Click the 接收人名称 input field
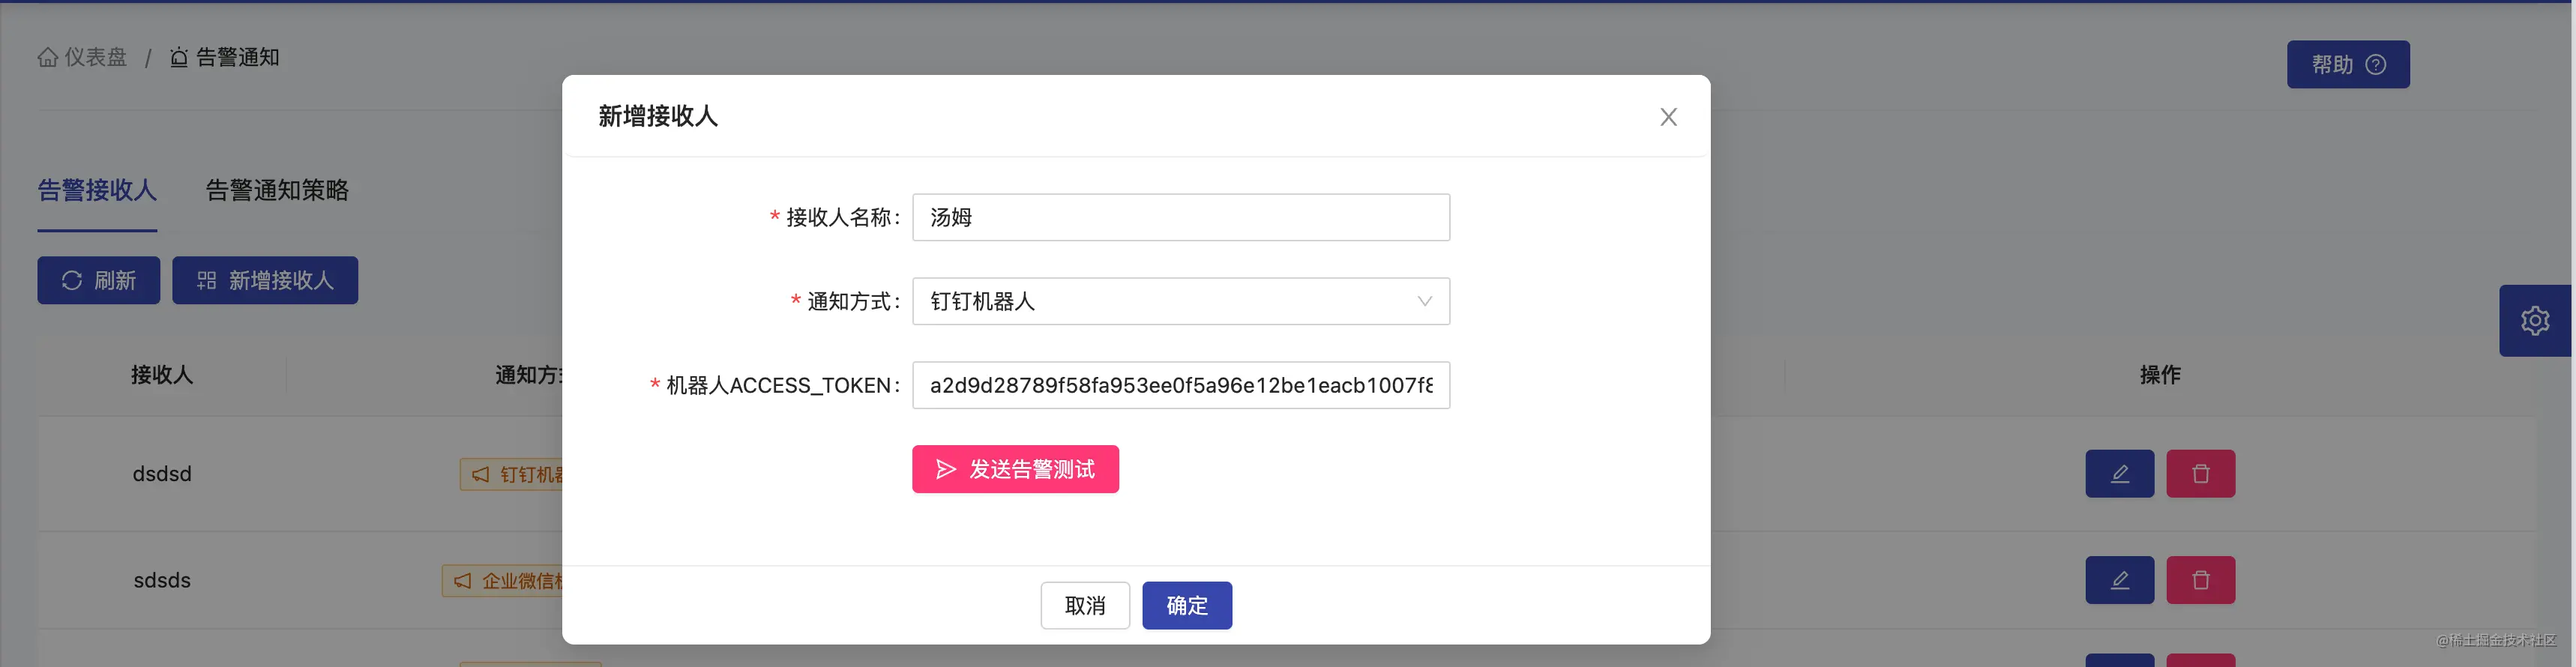Image resolution: width=2576 pixels, height=667 pixels. click(x=1180, y=217)
